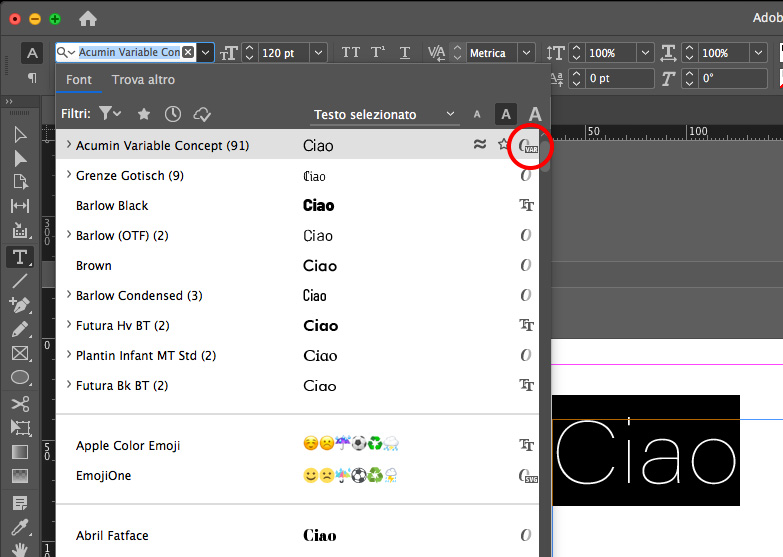Switch to character formatting controls (A)
Image resolution: width=783 pixels, height=557 pixels.
tap(32, 53)
